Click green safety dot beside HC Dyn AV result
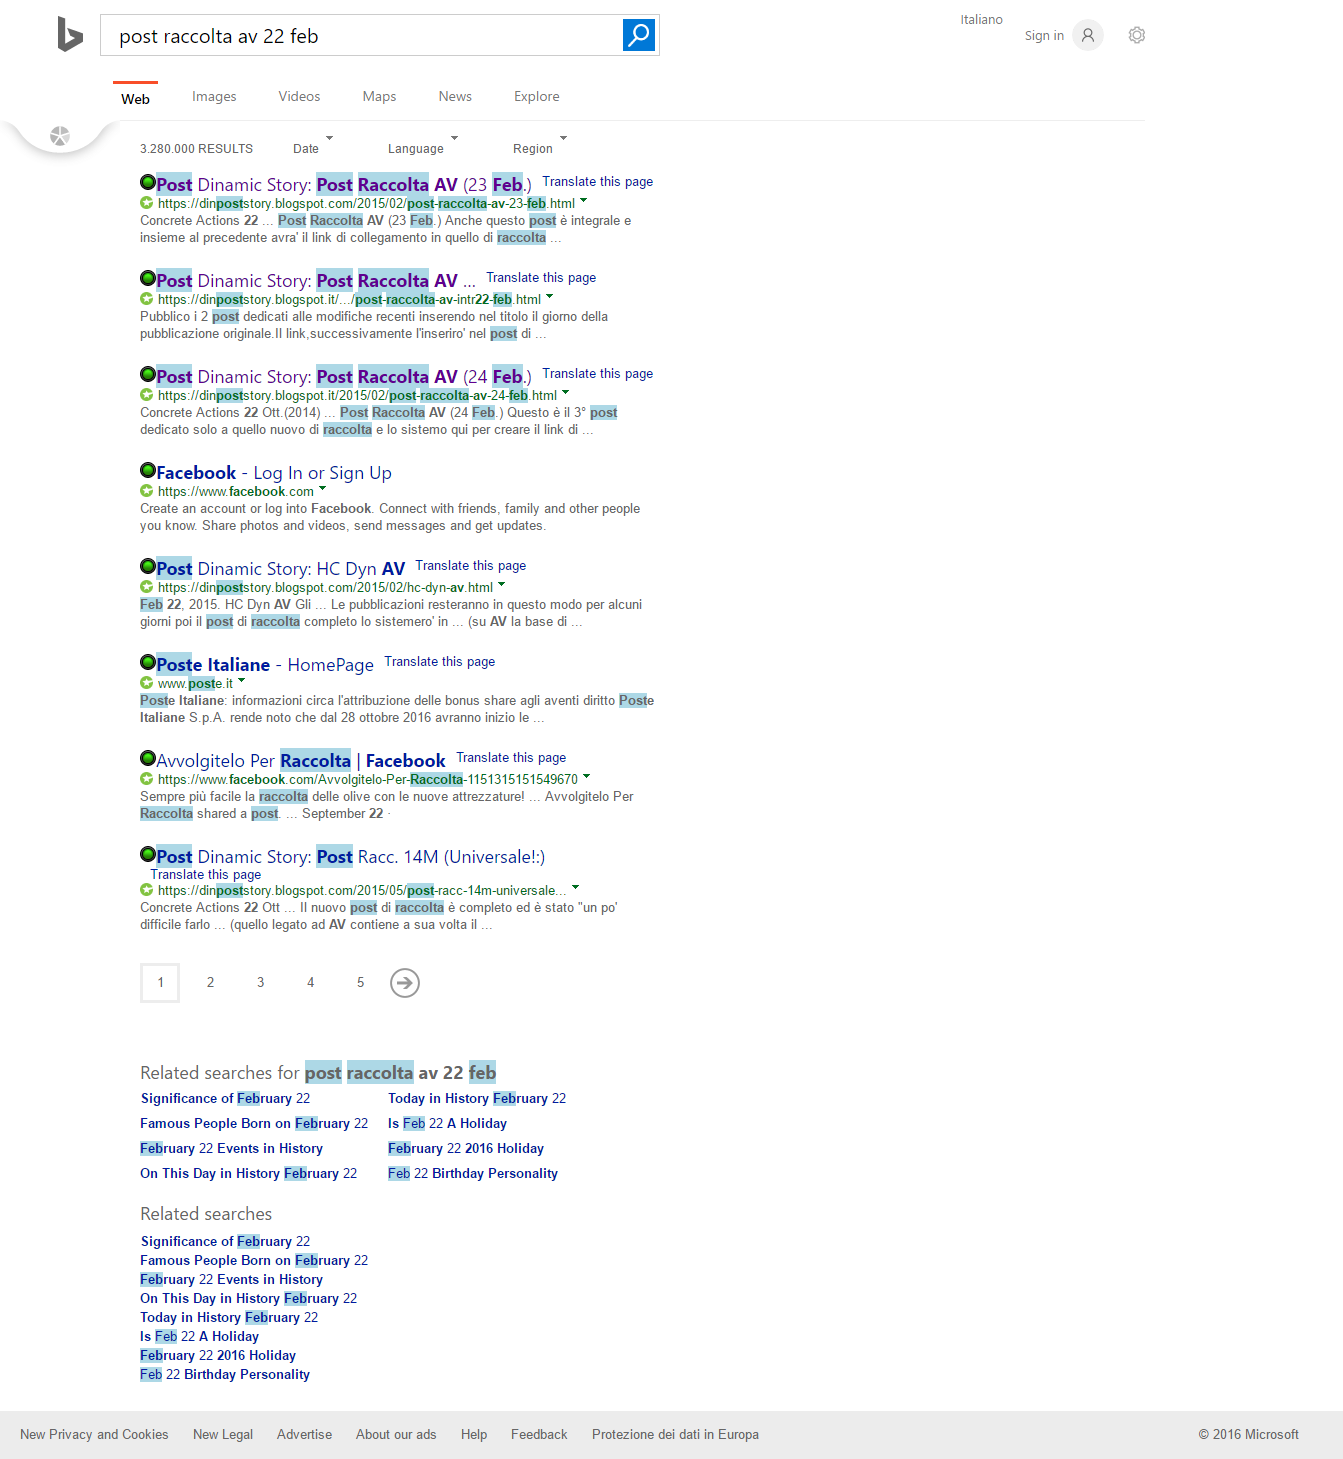The image size is (1343, 1459). point(148,566)
